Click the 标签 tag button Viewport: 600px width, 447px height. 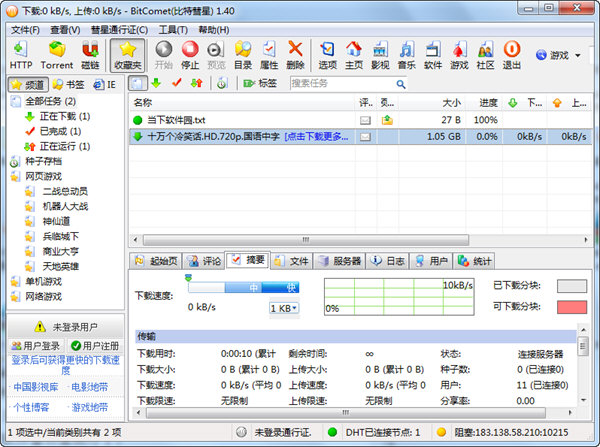[x=260, y=83]
